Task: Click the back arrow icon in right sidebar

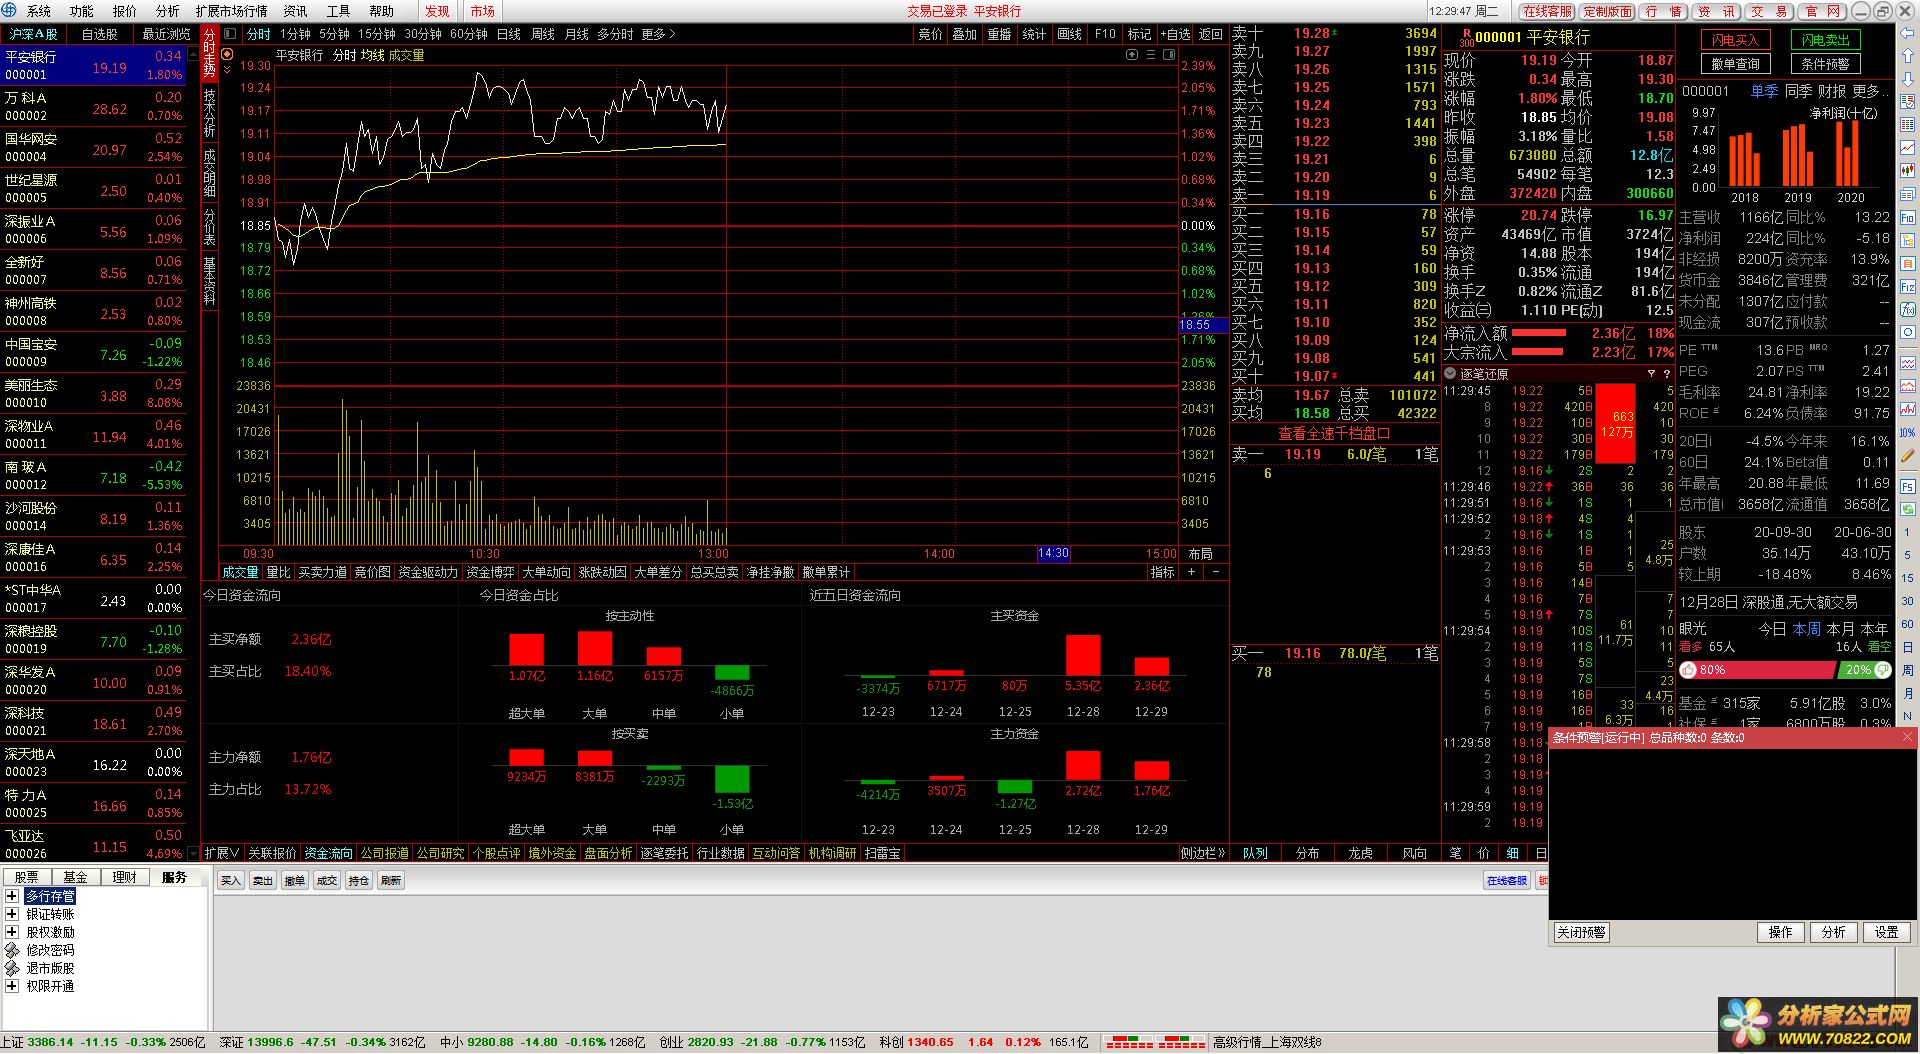Action: coord(1908,33)
